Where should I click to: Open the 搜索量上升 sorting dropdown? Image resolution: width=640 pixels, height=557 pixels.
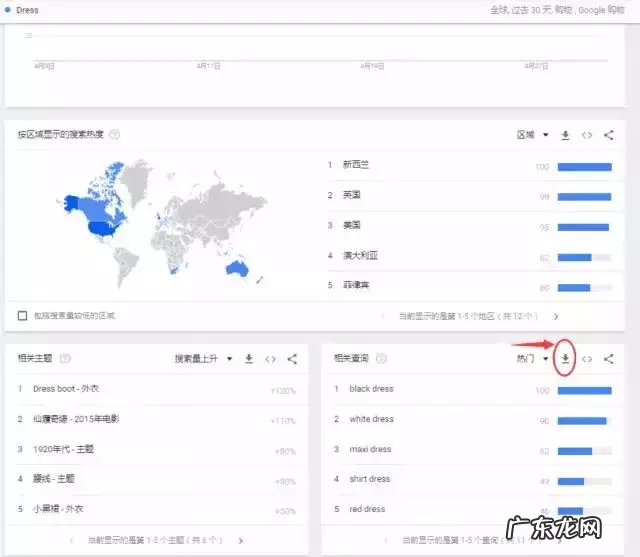tap(203, 359)
